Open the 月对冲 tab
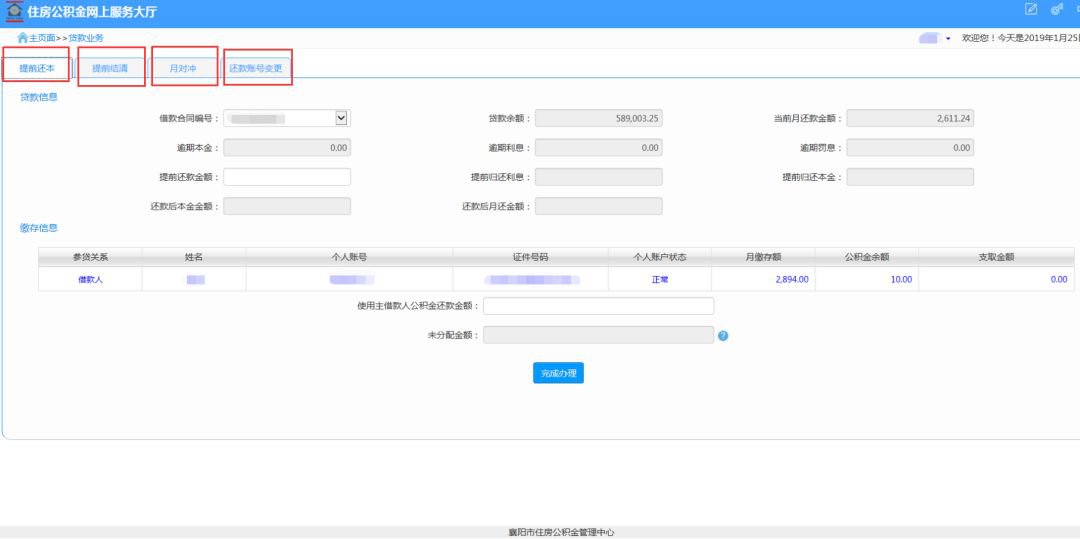Image resolution: width=1080 pixels, height=539 pixels. coord(183,68)
